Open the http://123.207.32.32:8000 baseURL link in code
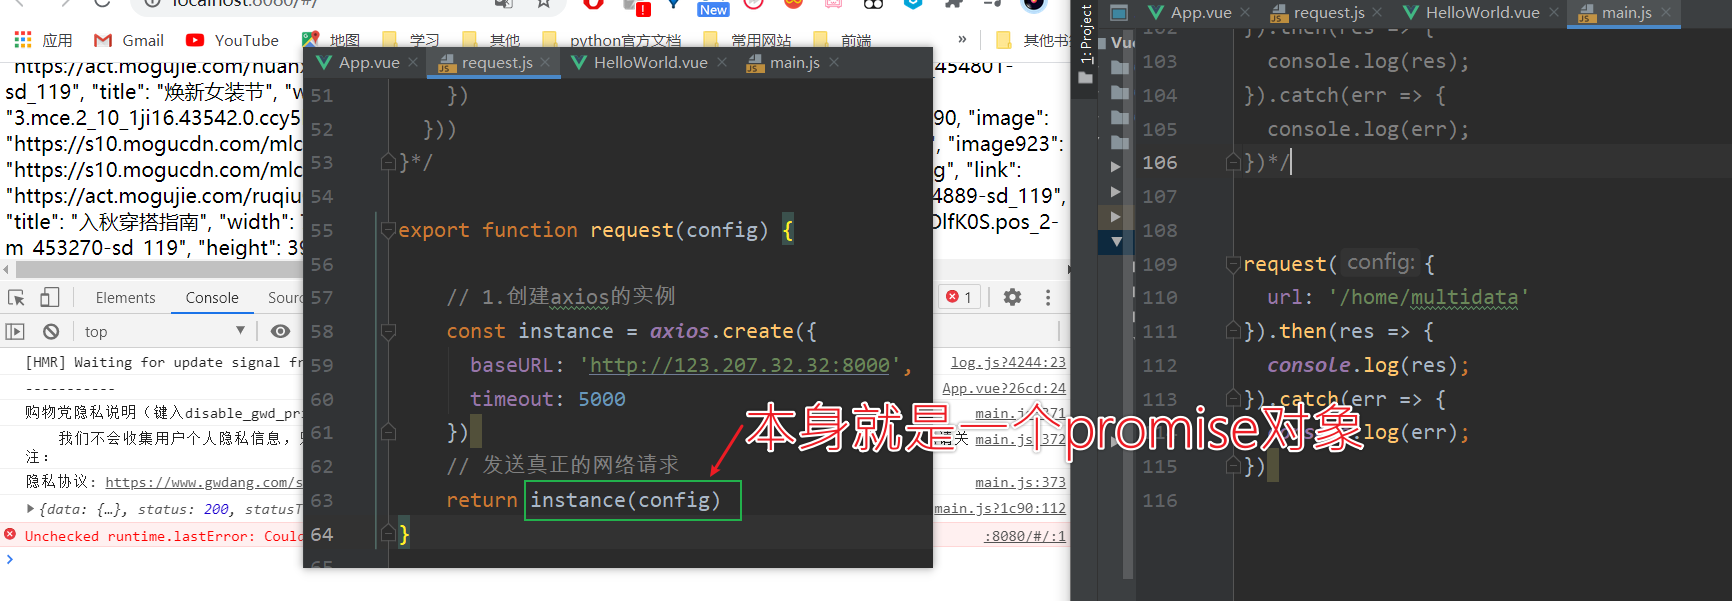The height and width of the screenshot is (601, 1732). 739,365
